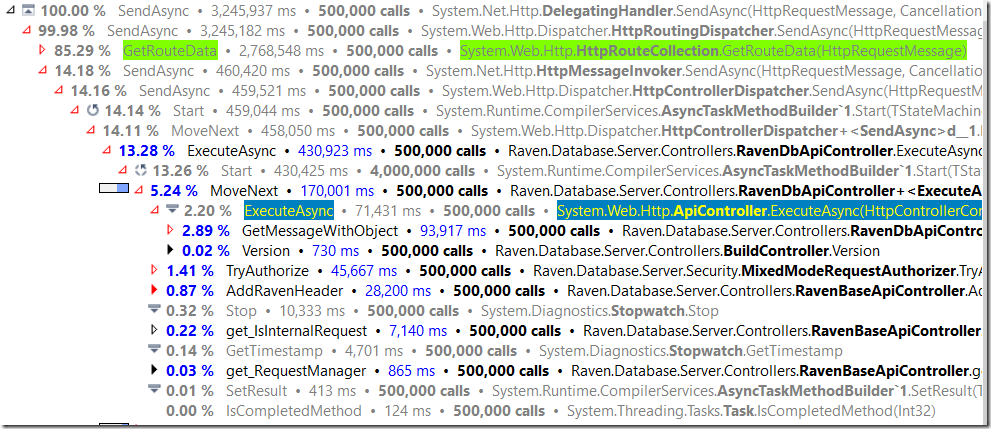The height and width of the screenshot is (429, 991).
Task: Collapse the 100.00 % SendAsync root node
Action: click(10, 11)
